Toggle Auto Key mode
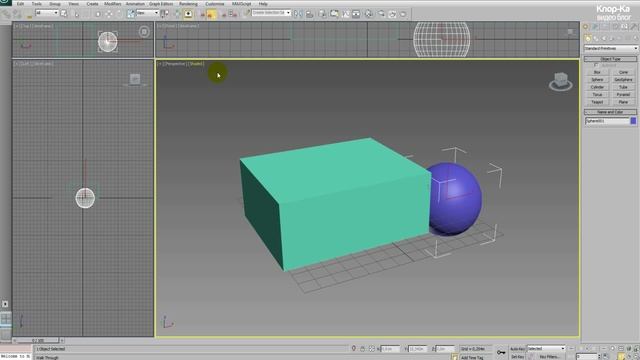This screenshot has width=640, height=360. 517,349
